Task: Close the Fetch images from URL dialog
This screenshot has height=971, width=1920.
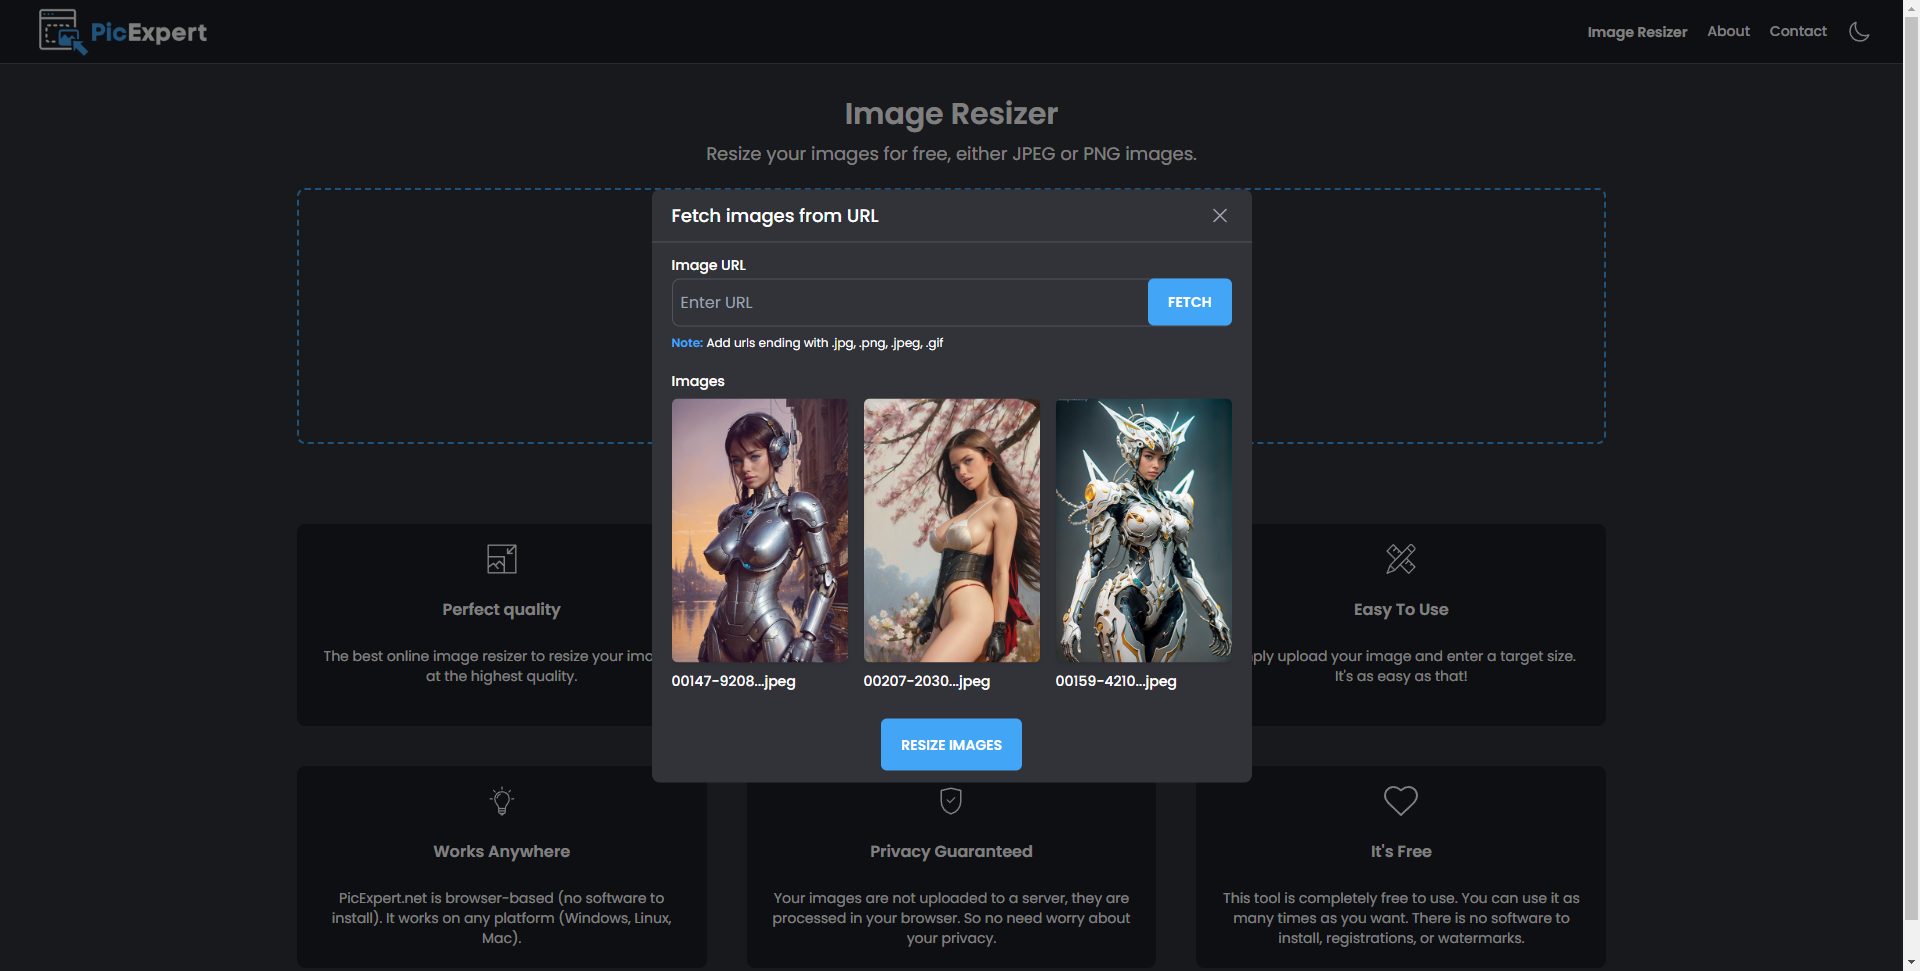Action: (1220, 216)
